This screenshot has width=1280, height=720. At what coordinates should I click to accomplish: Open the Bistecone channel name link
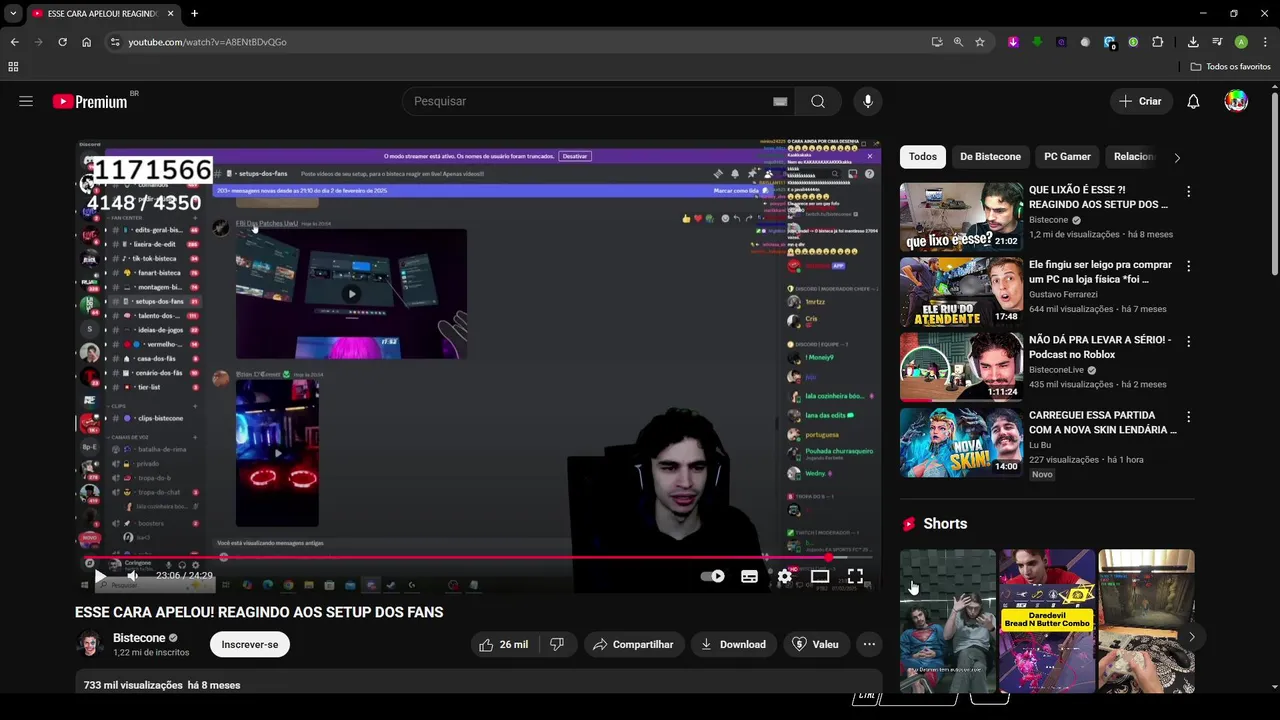coord(139,638)
